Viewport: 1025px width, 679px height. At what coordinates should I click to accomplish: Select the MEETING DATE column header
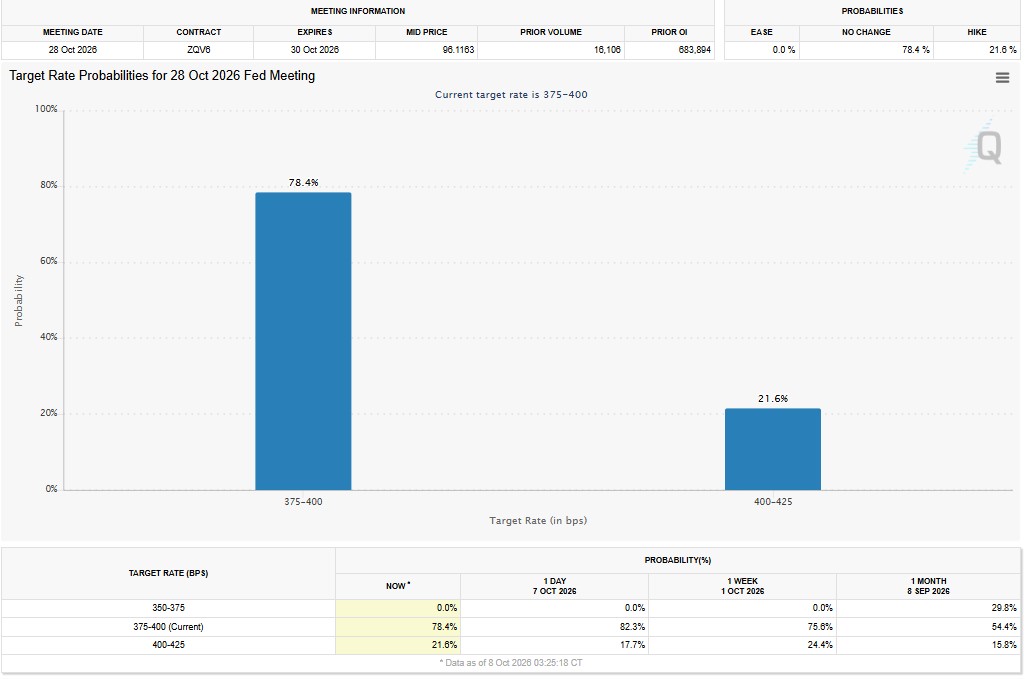[x=73, y=32]
